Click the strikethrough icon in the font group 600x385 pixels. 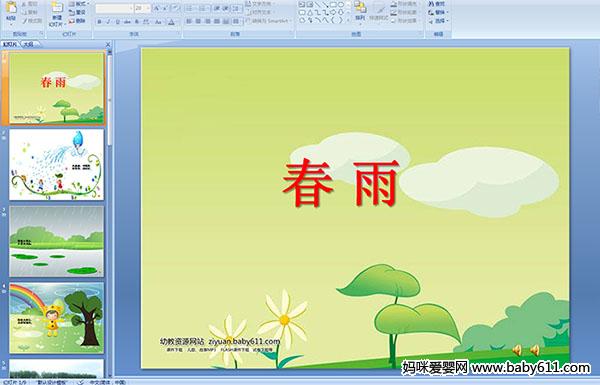127,22
